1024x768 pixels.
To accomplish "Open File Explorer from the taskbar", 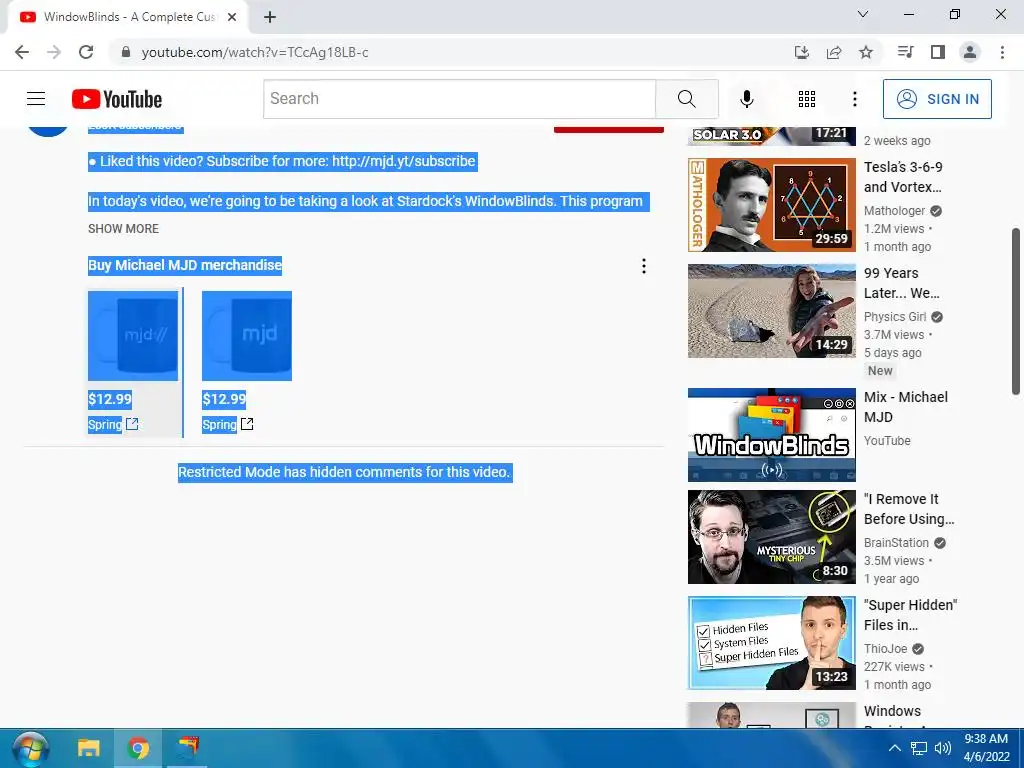I will tap(89, 748).
